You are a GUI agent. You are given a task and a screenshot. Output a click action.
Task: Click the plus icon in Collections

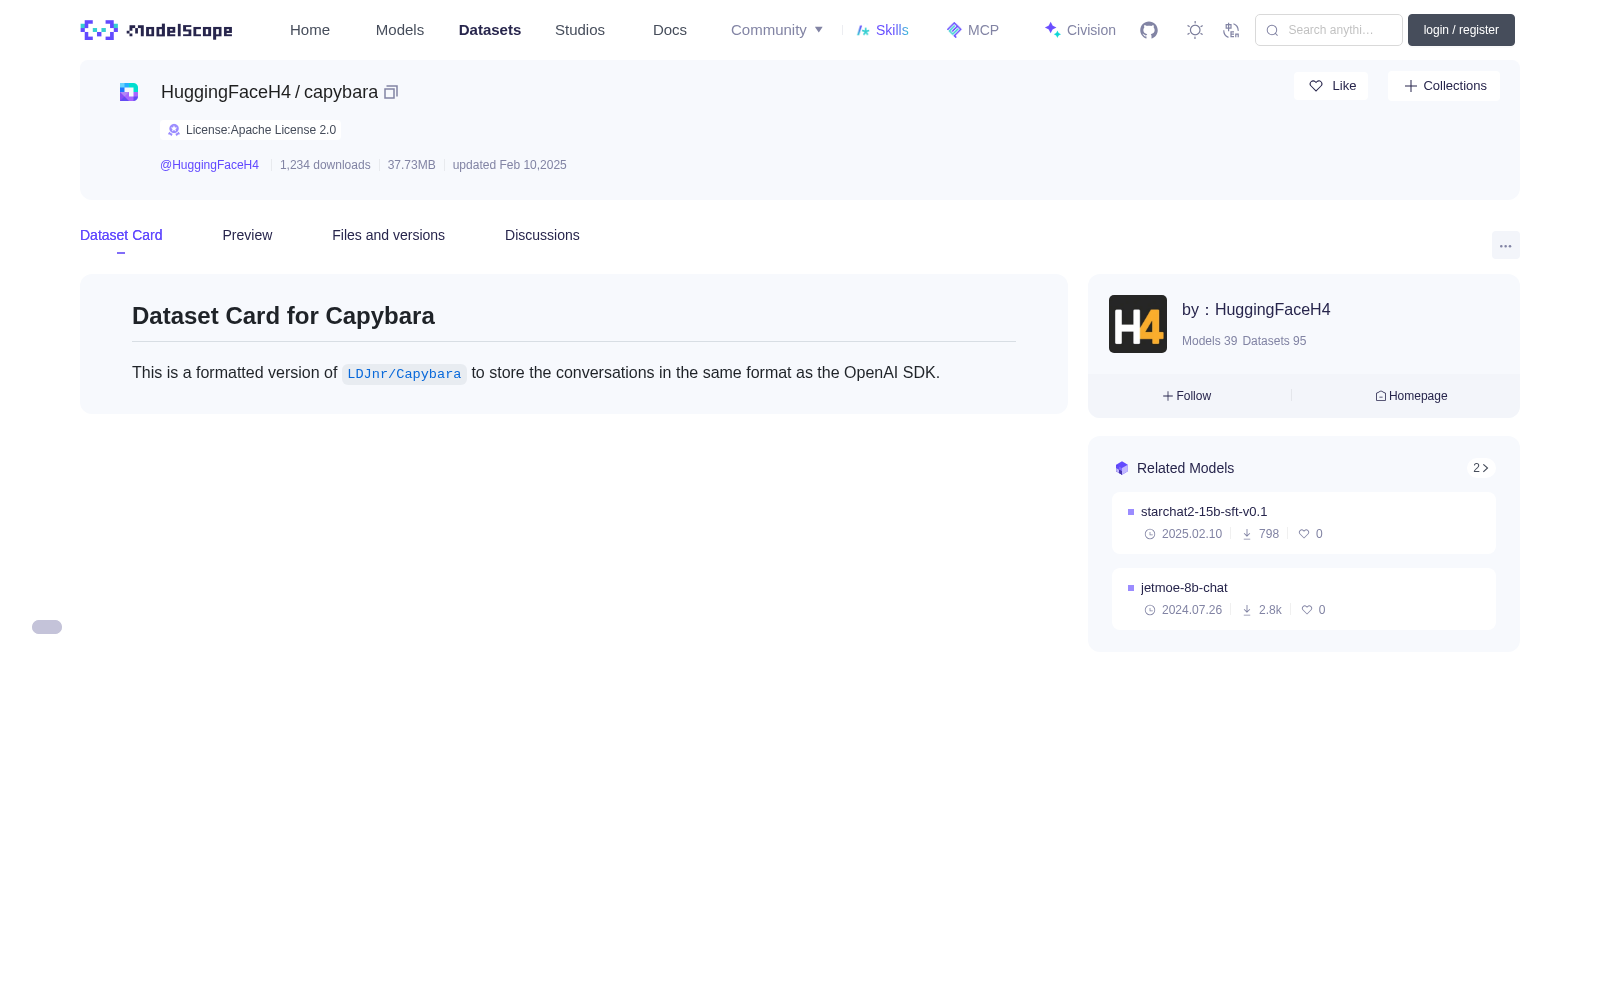pyautogui.click(x=1411, y=86)
